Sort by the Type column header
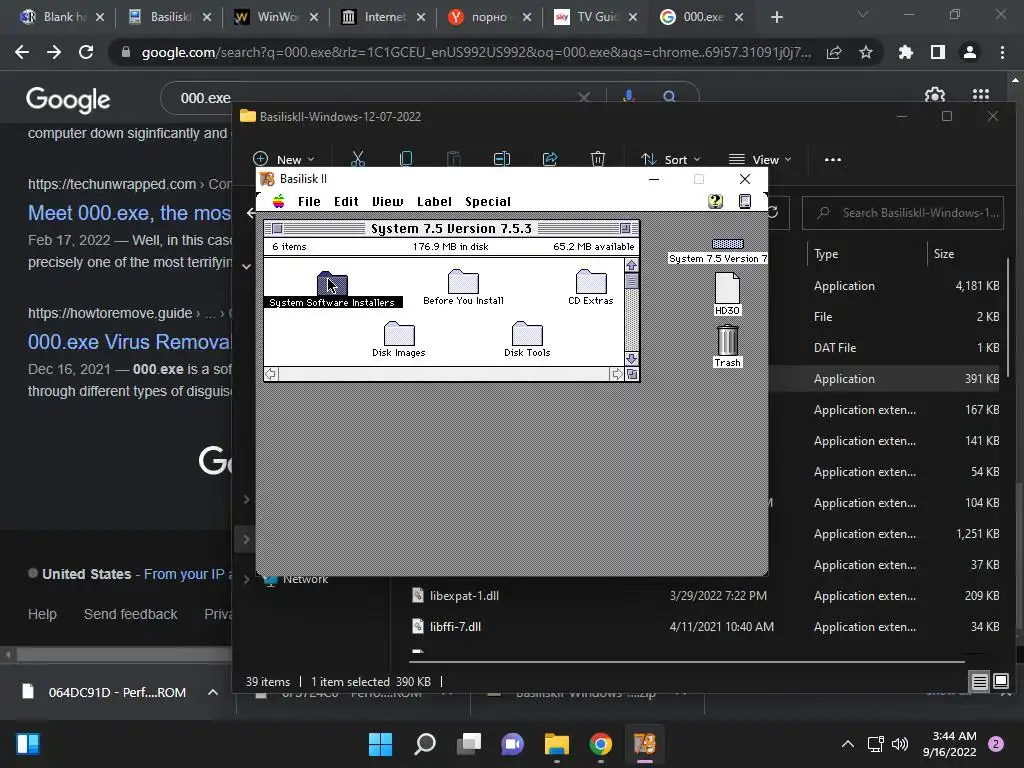 (826, 254)
